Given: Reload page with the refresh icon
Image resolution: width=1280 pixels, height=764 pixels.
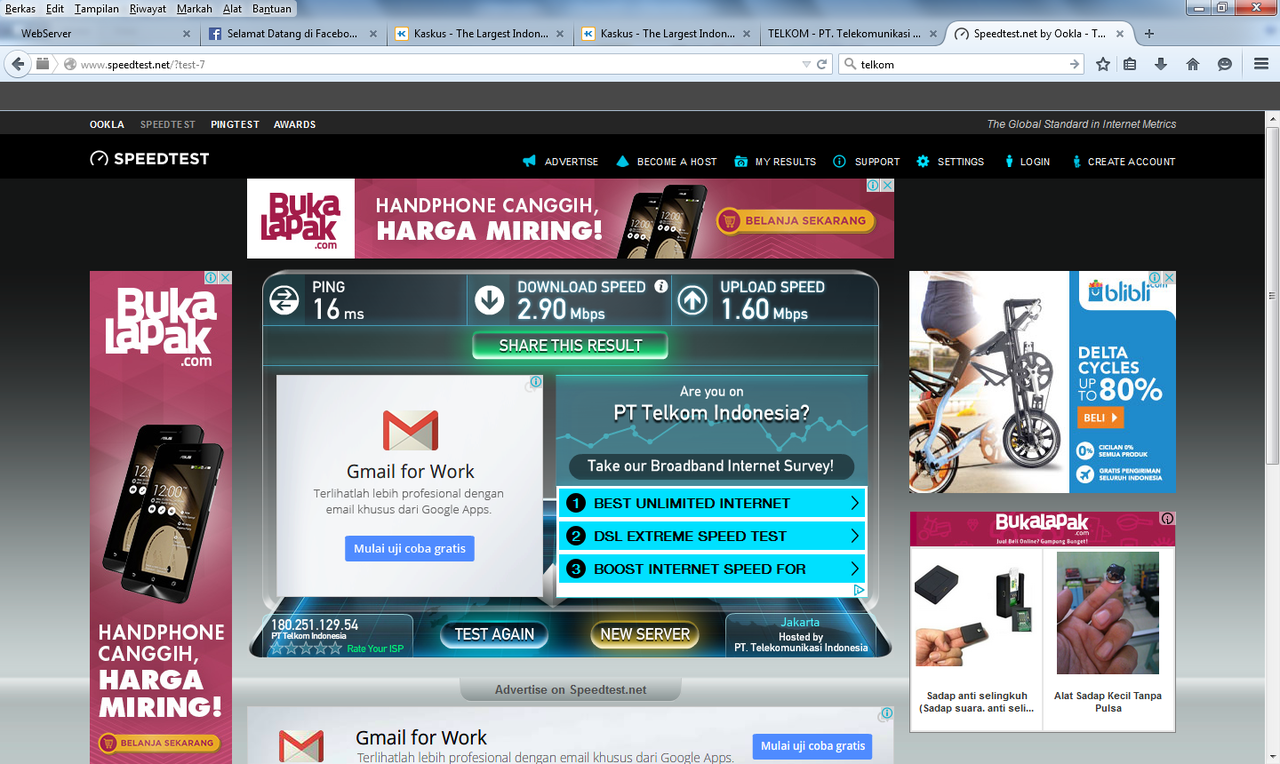Looking at the screenshot, I should [x=822, y=64].
